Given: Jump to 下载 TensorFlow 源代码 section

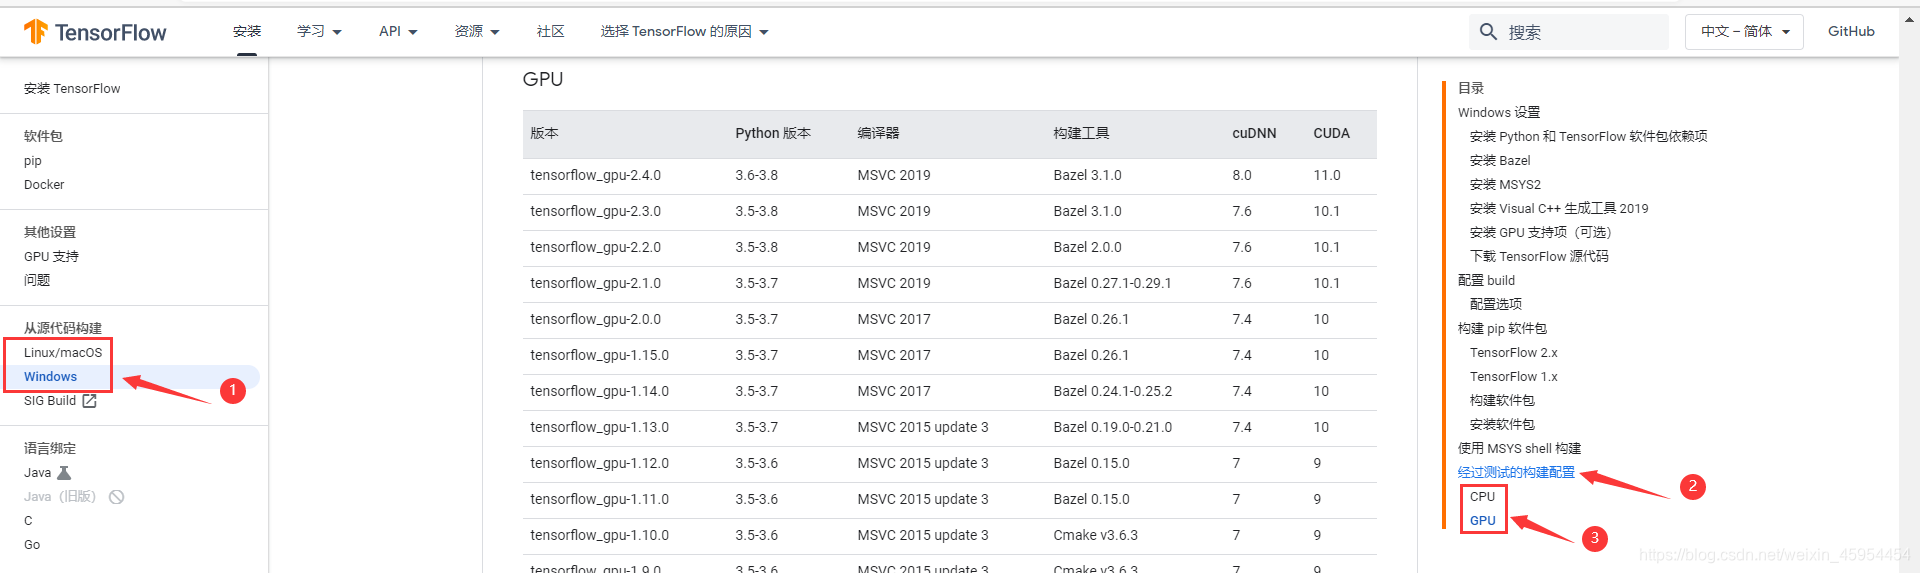Looking at the screenshot, I should (1539, 257).
